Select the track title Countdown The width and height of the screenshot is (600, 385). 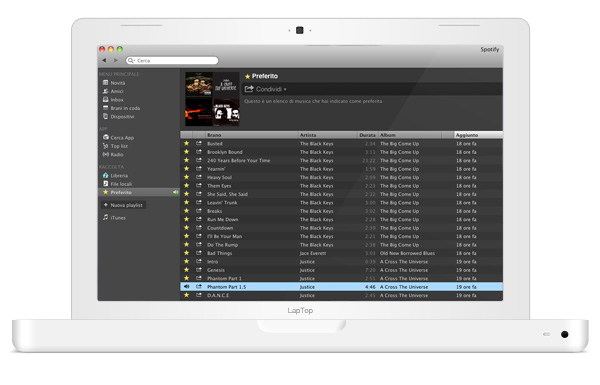point(220,228)
